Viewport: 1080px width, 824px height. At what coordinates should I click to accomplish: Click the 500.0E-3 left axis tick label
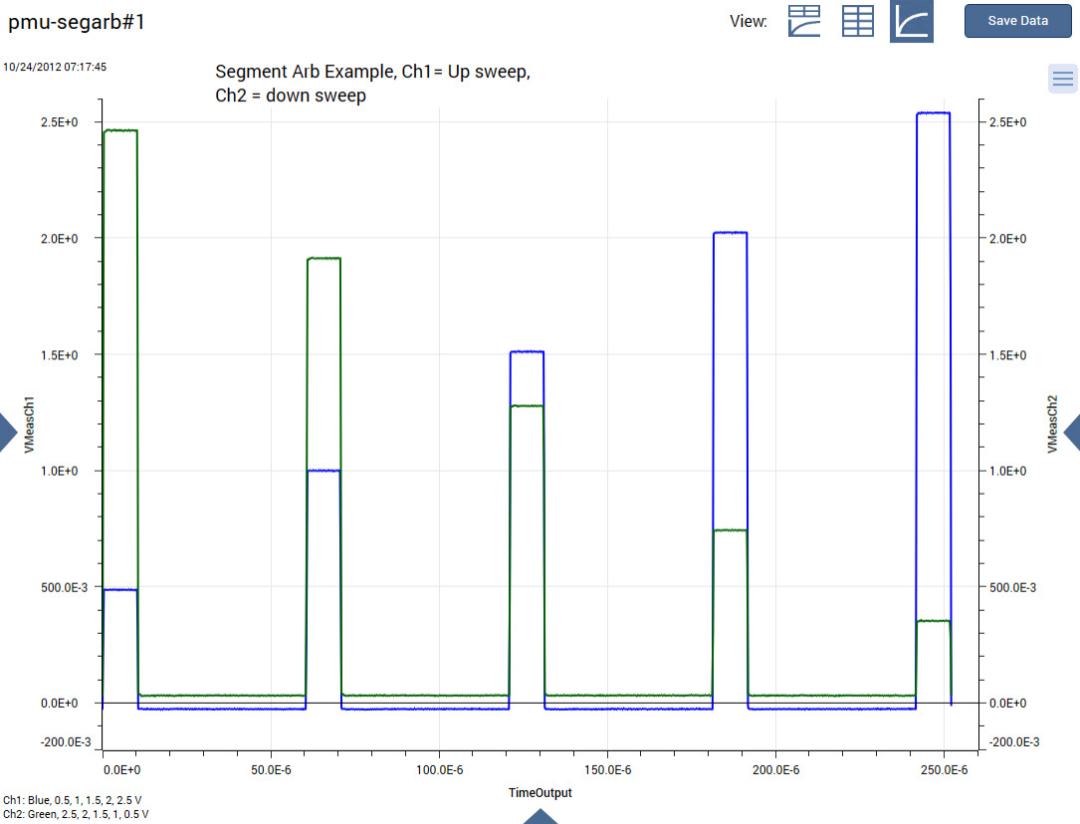[64, 587]
